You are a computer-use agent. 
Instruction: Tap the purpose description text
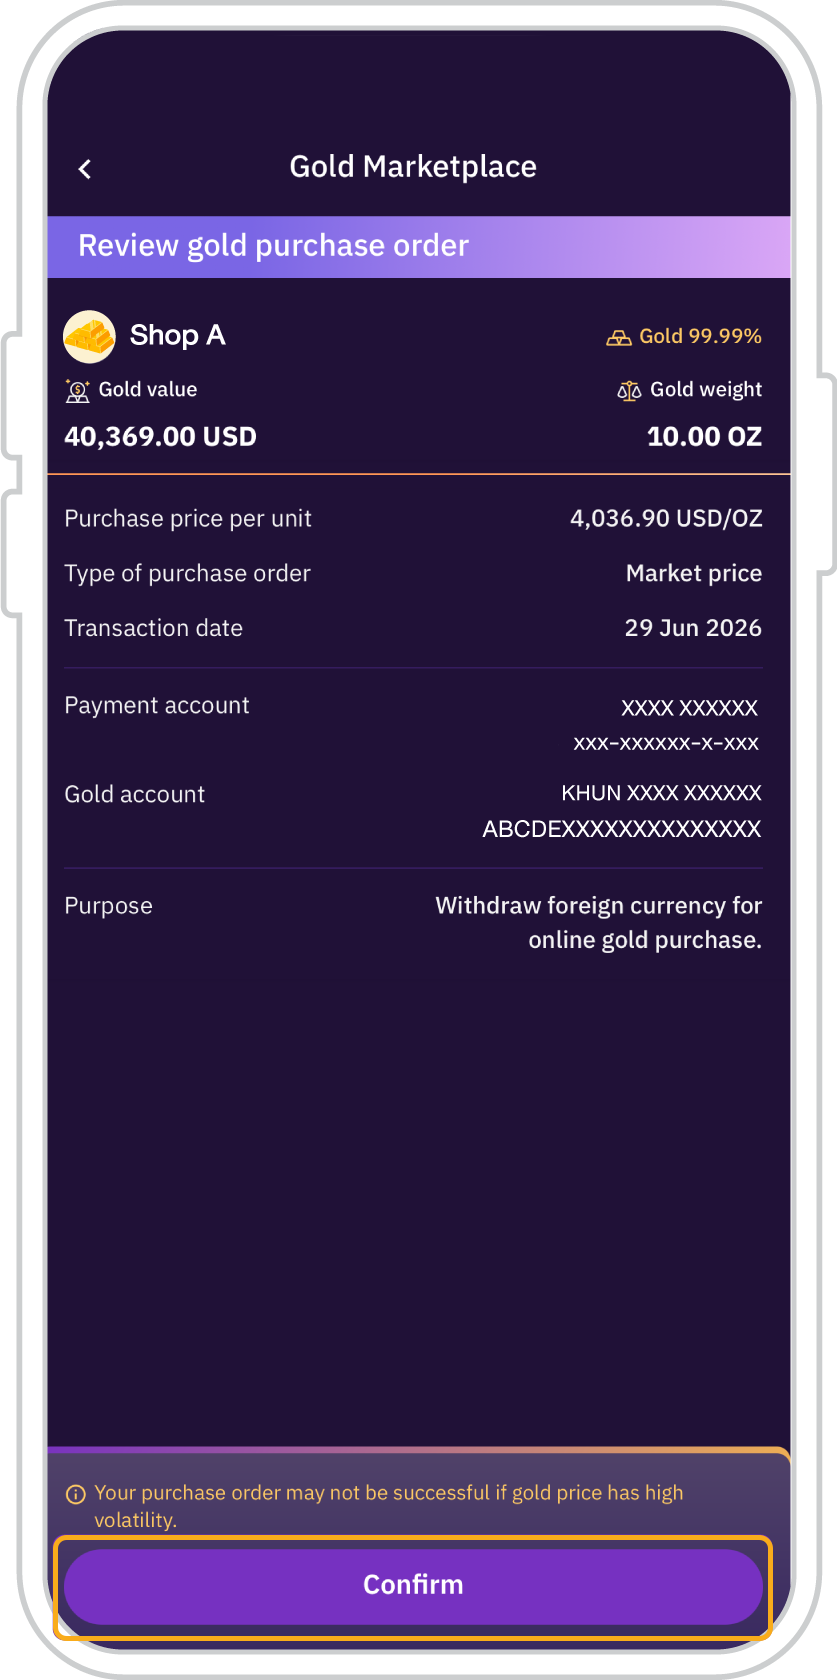[x=599, y=922]
